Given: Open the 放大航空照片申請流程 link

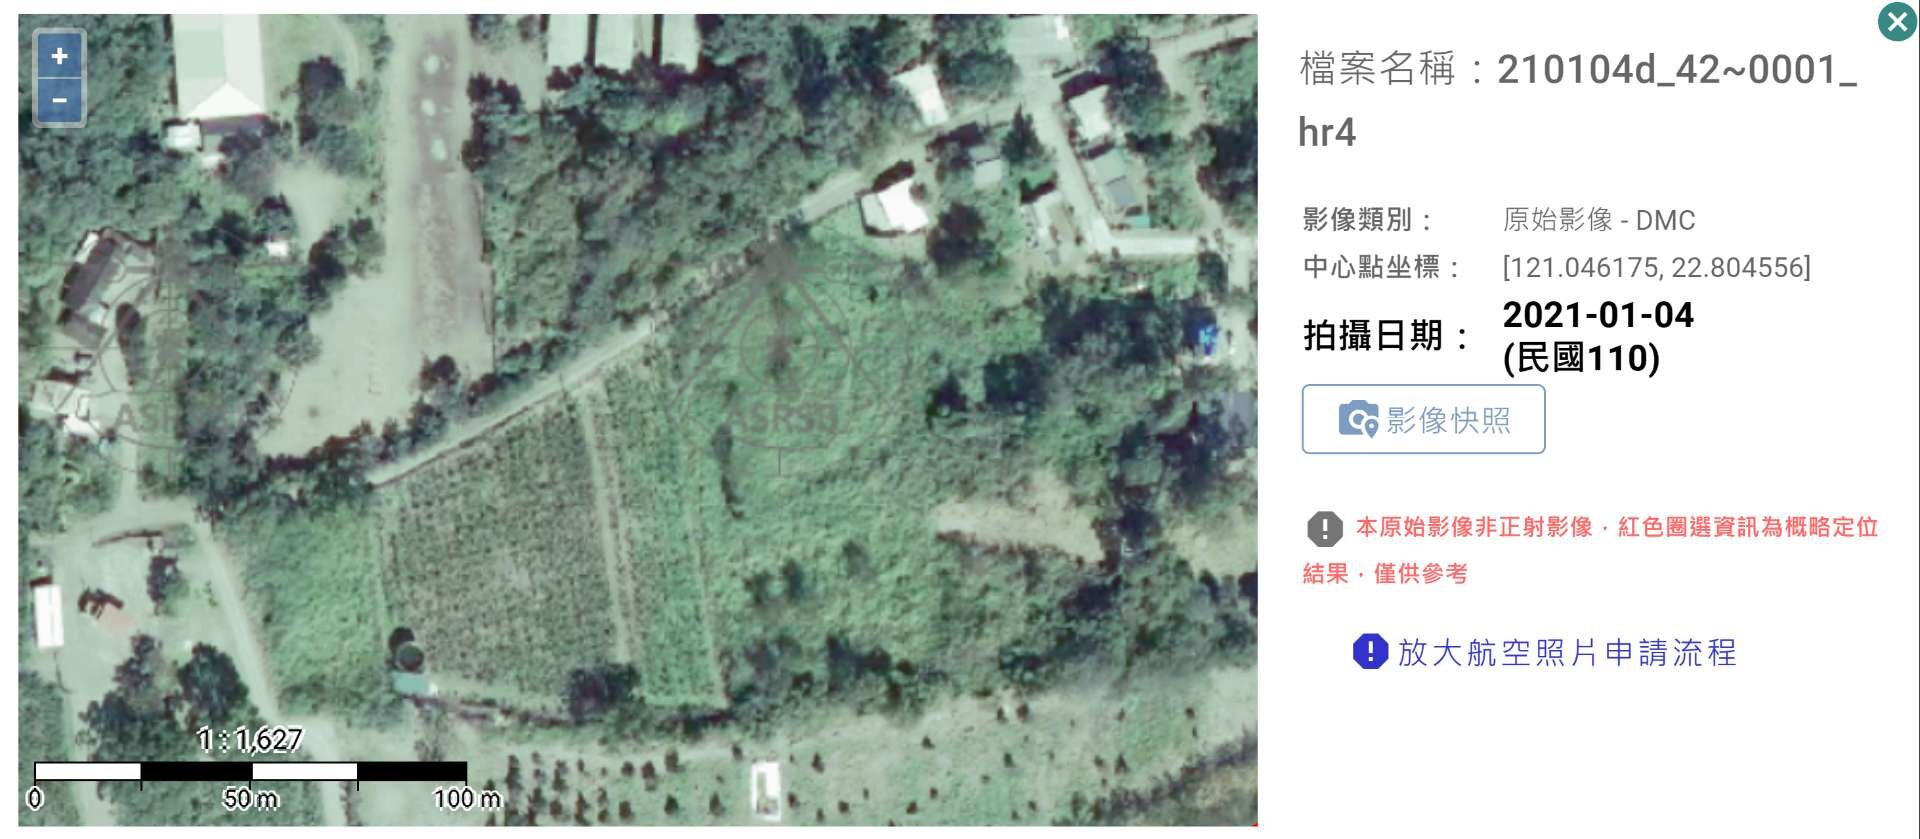Looking at the screenshot, I should [1566, 652].
